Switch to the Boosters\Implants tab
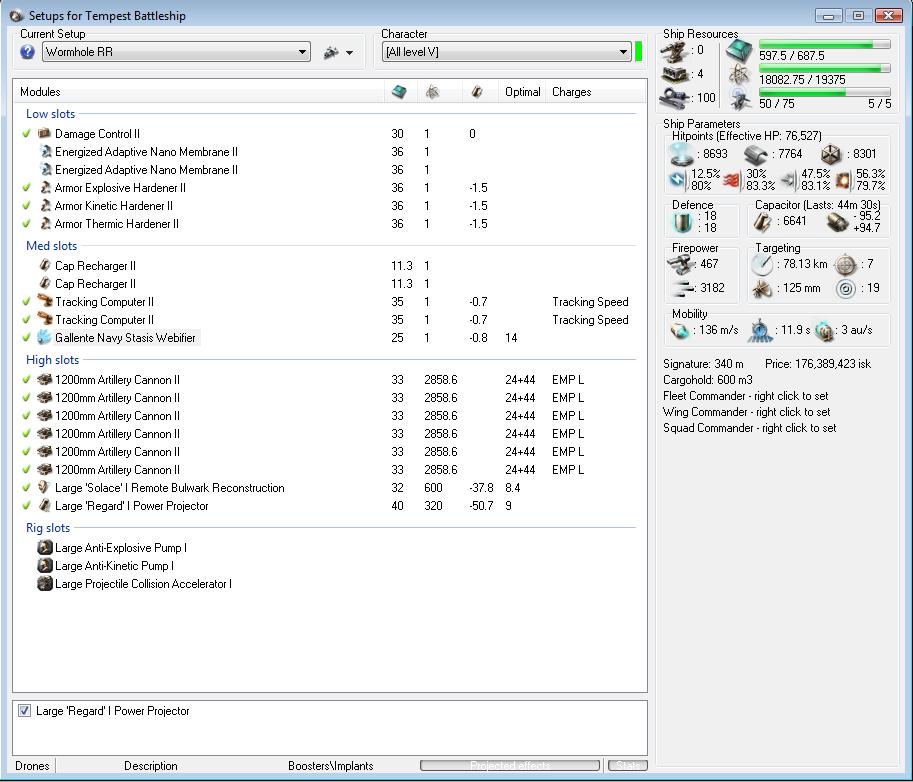 click(331, 766)
